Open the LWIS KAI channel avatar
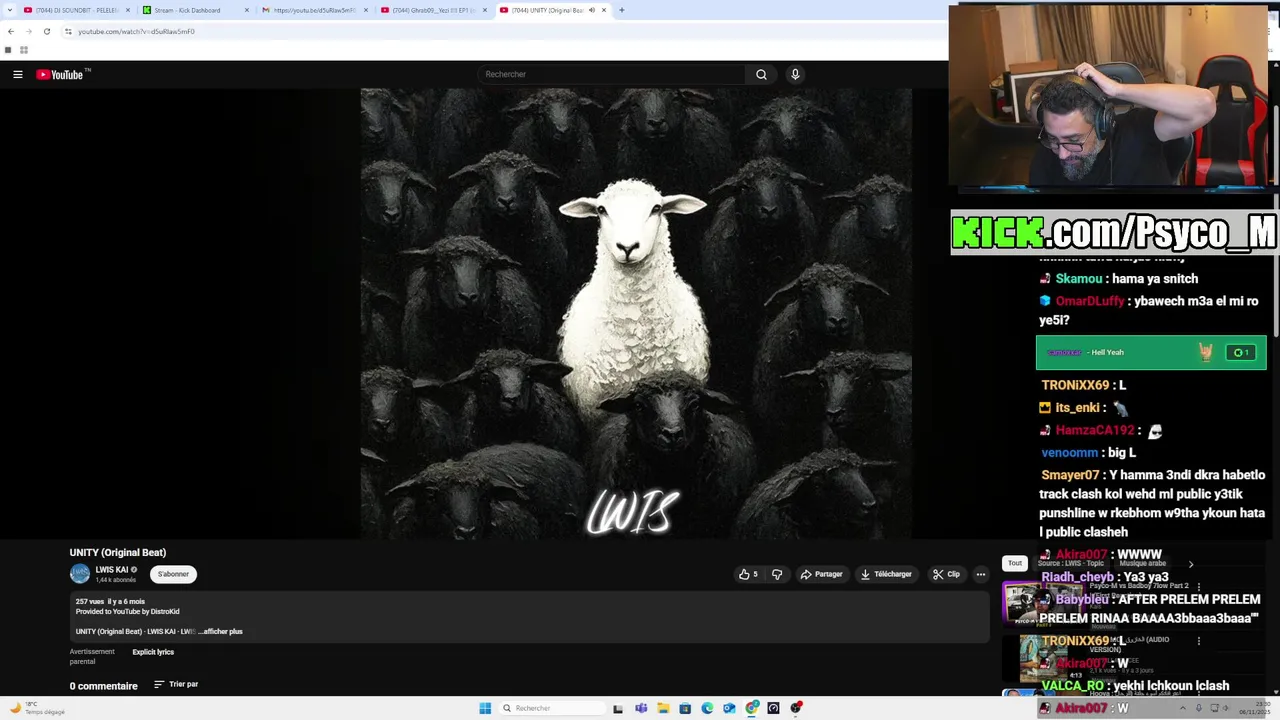 [79, 574]
